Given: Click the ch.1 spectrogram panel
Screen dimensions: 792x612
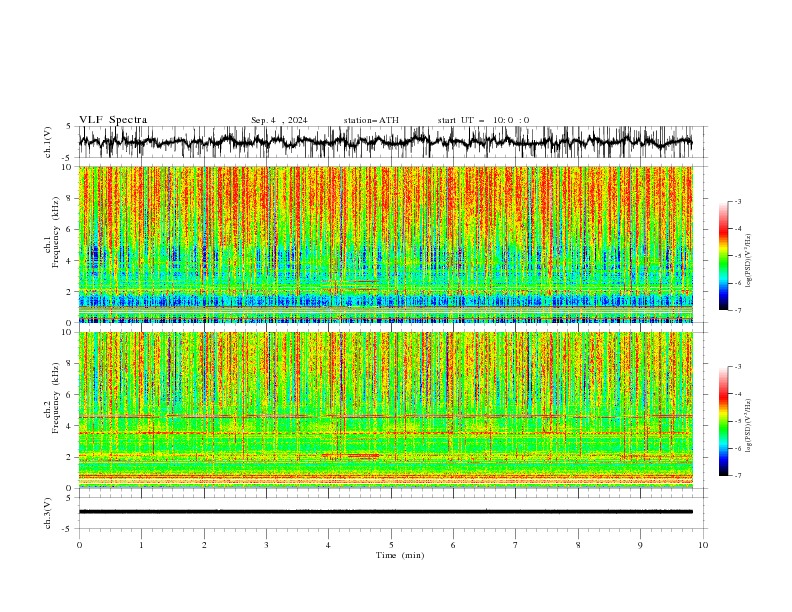Looking at the screenshot, I should coord(386,244).
